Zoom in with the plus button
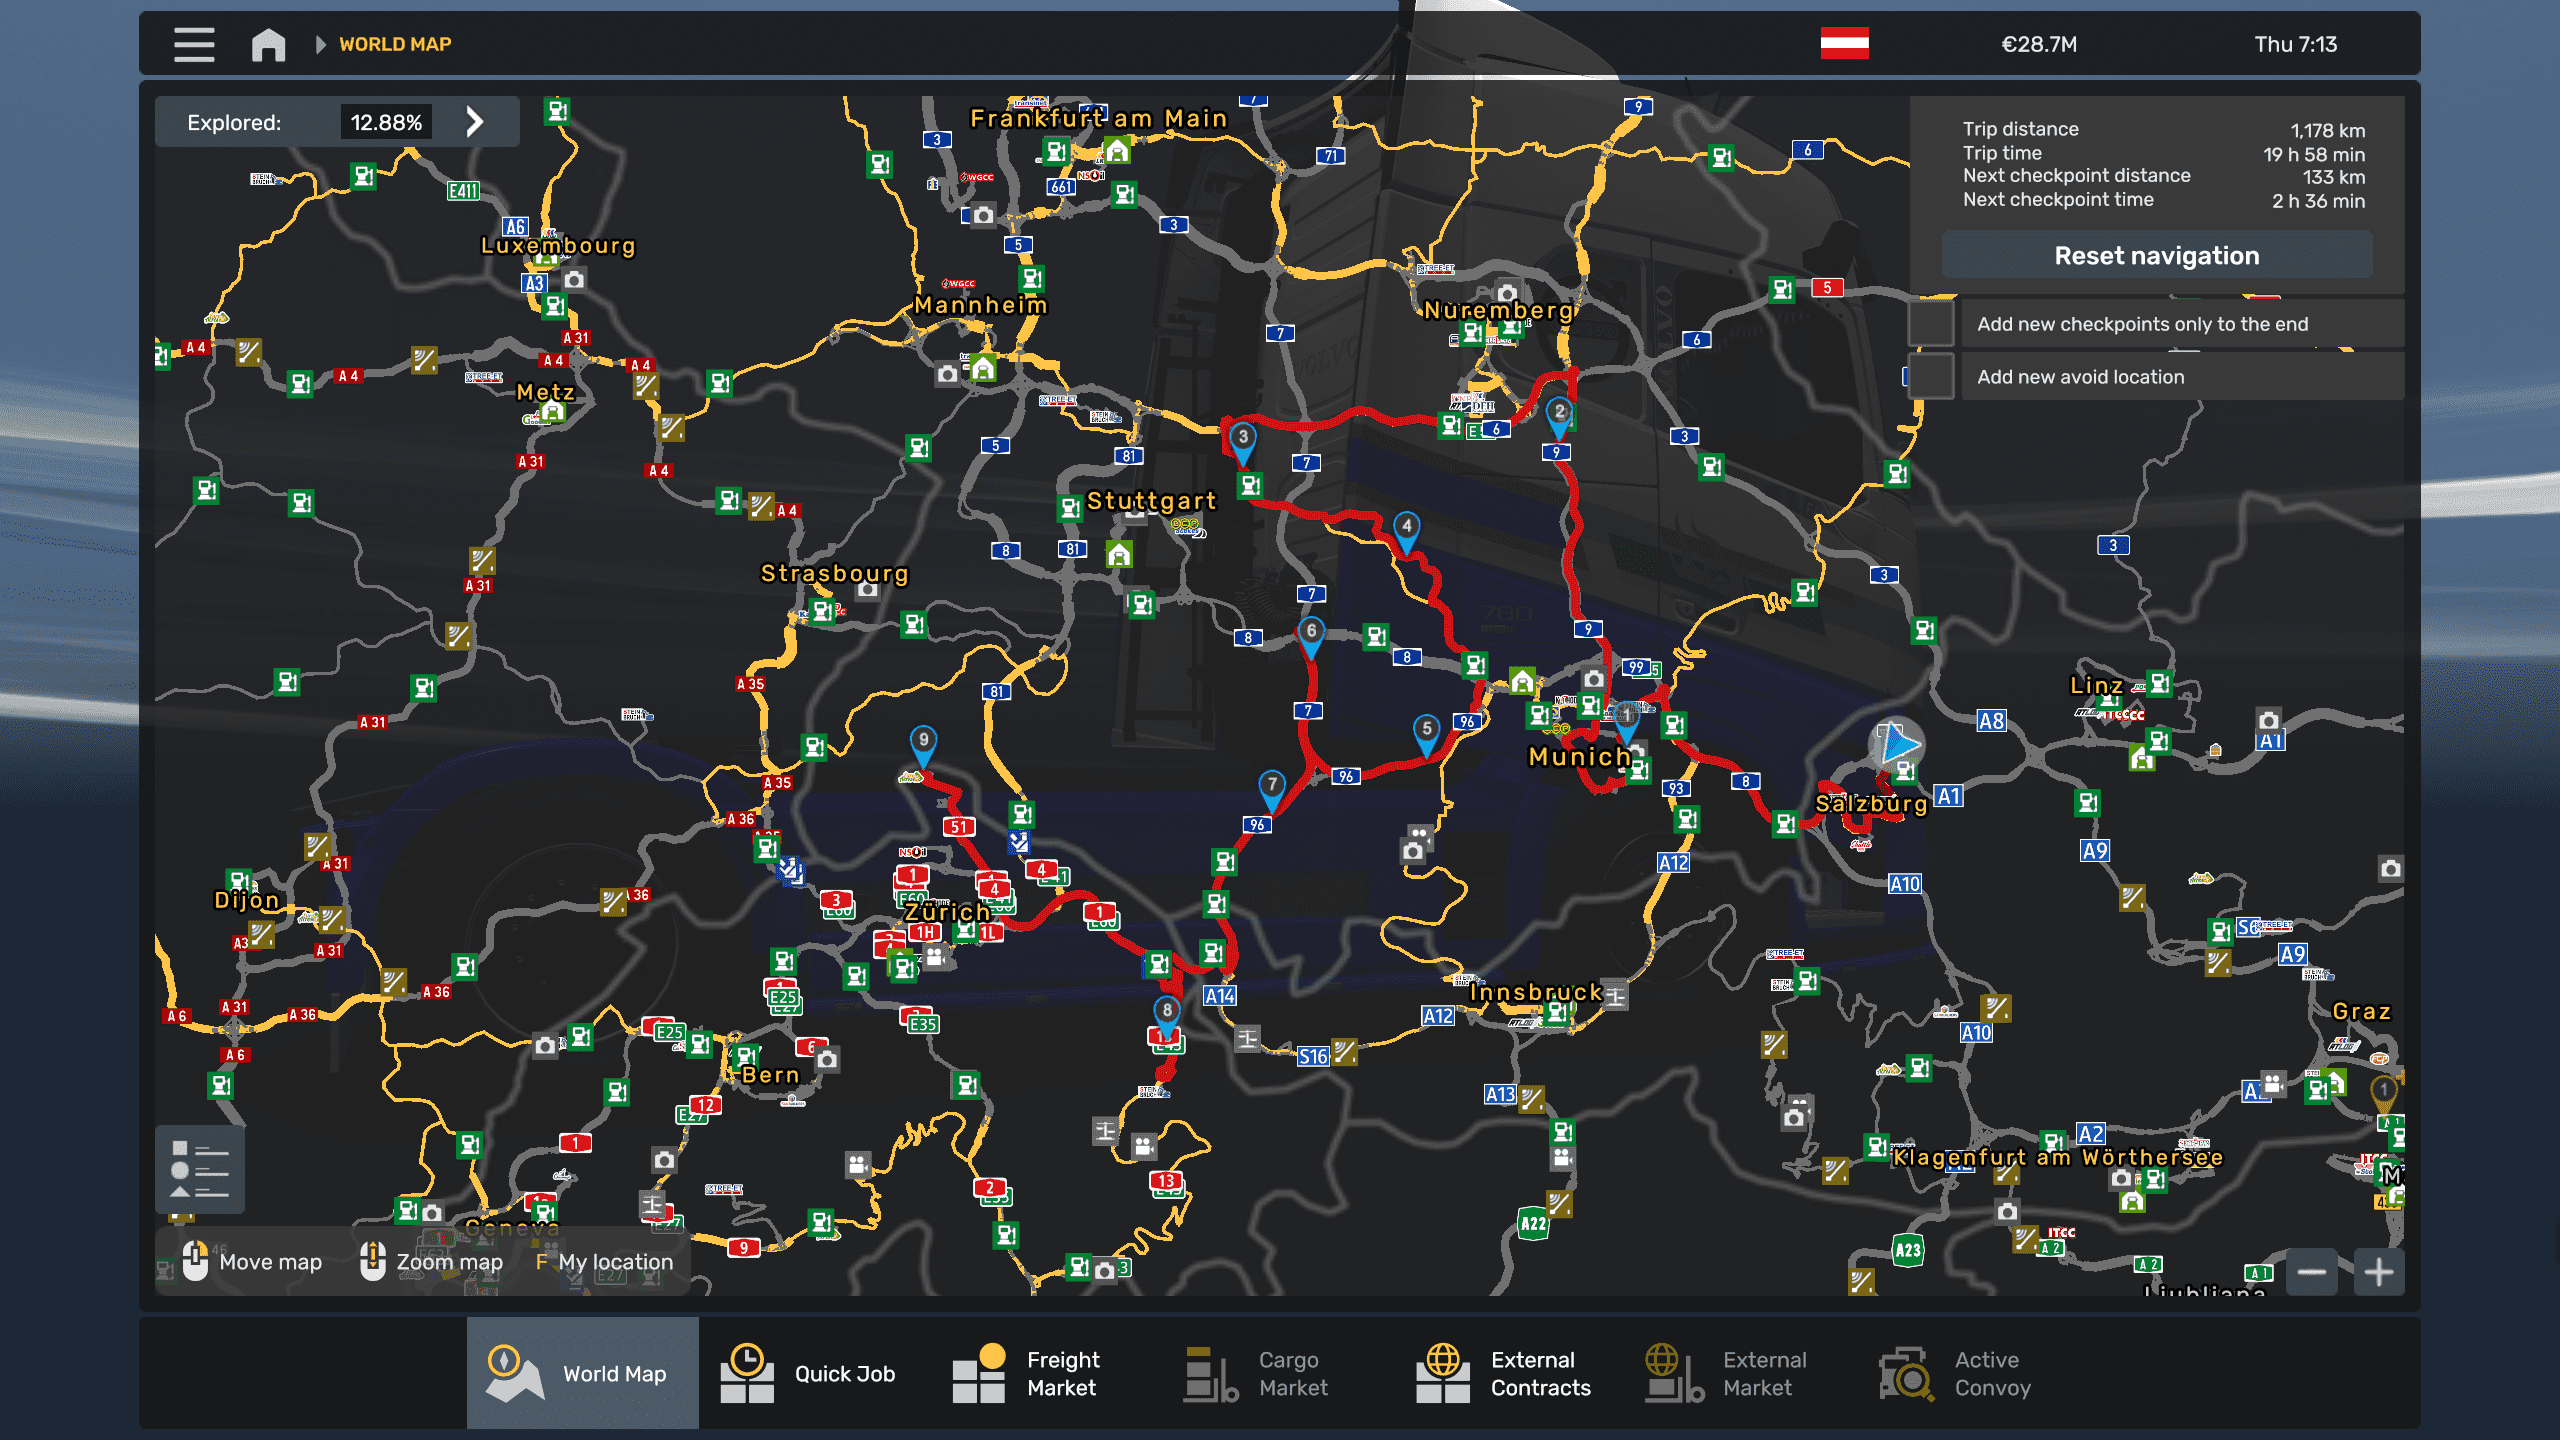The height and width of the screenshot is (1440, 2560). tap(2379, 1272)
